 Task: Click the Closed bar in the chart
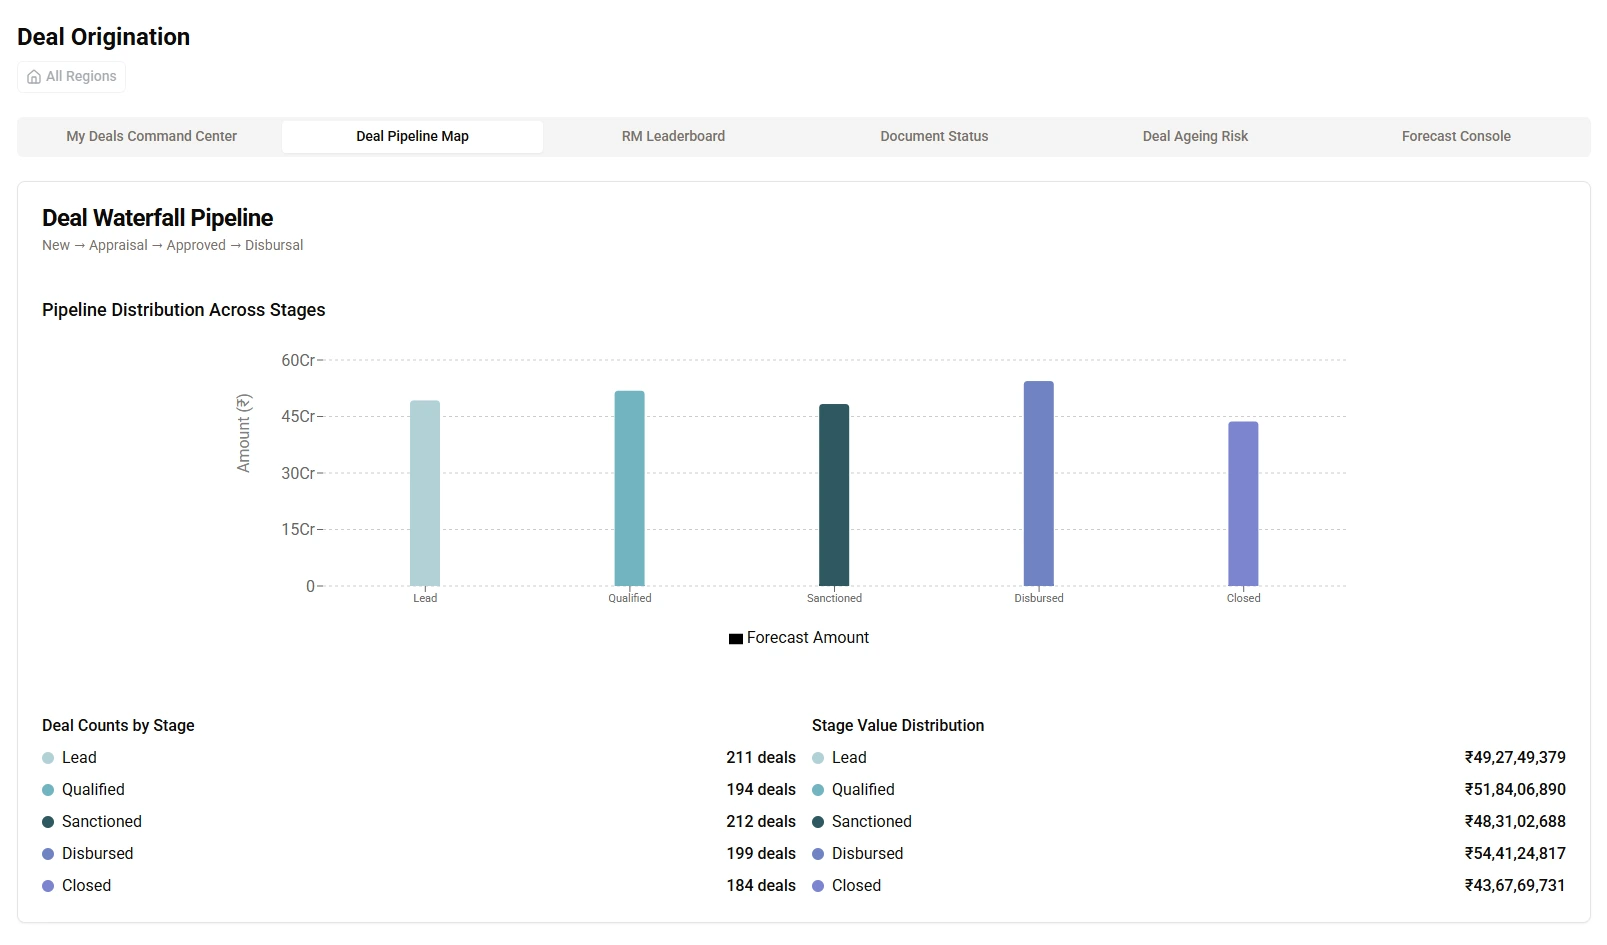[x=1243, y=503]
